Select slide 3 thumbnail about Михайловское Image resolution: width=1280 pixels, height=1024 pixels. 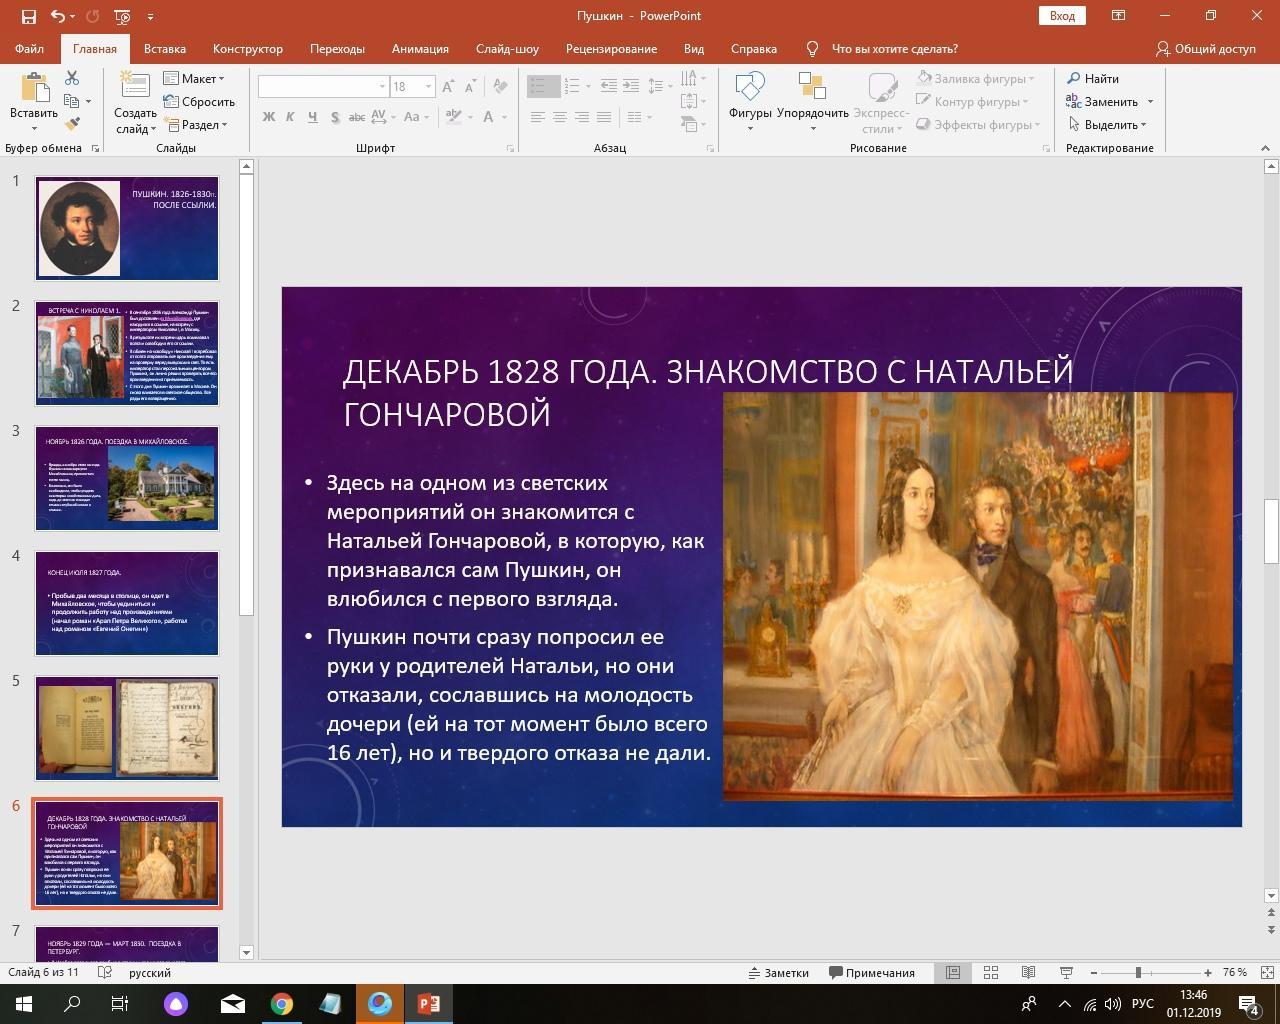(x=127, y=478)
